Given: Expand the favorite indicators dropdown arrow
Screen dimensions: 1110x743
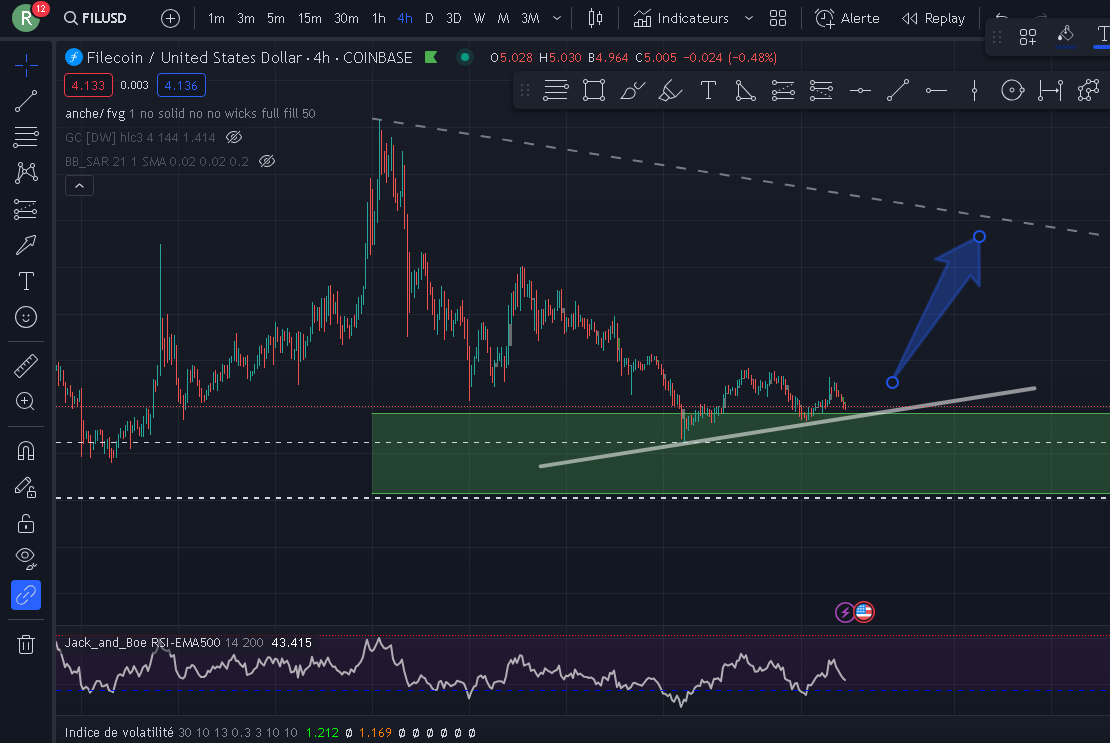Looking at the screenshot, I should click(x=749, y=18).
